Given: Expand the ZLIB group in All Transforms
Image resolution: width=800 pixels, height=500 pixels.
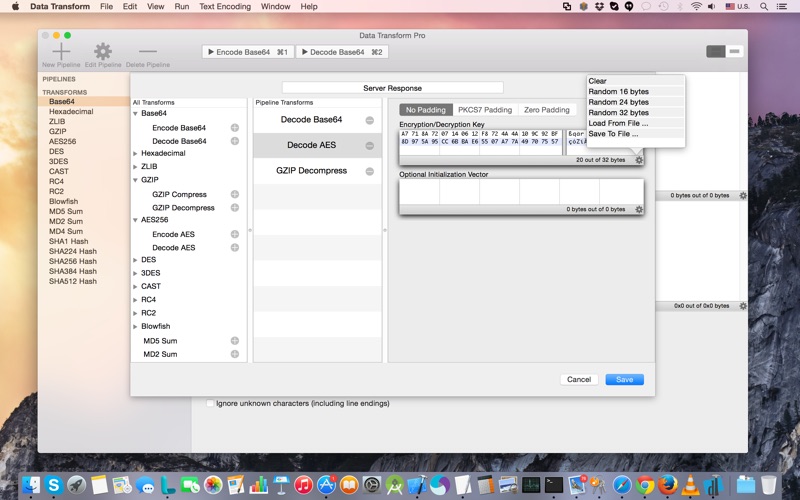Looking at the screenshot, I should point(135,166).
